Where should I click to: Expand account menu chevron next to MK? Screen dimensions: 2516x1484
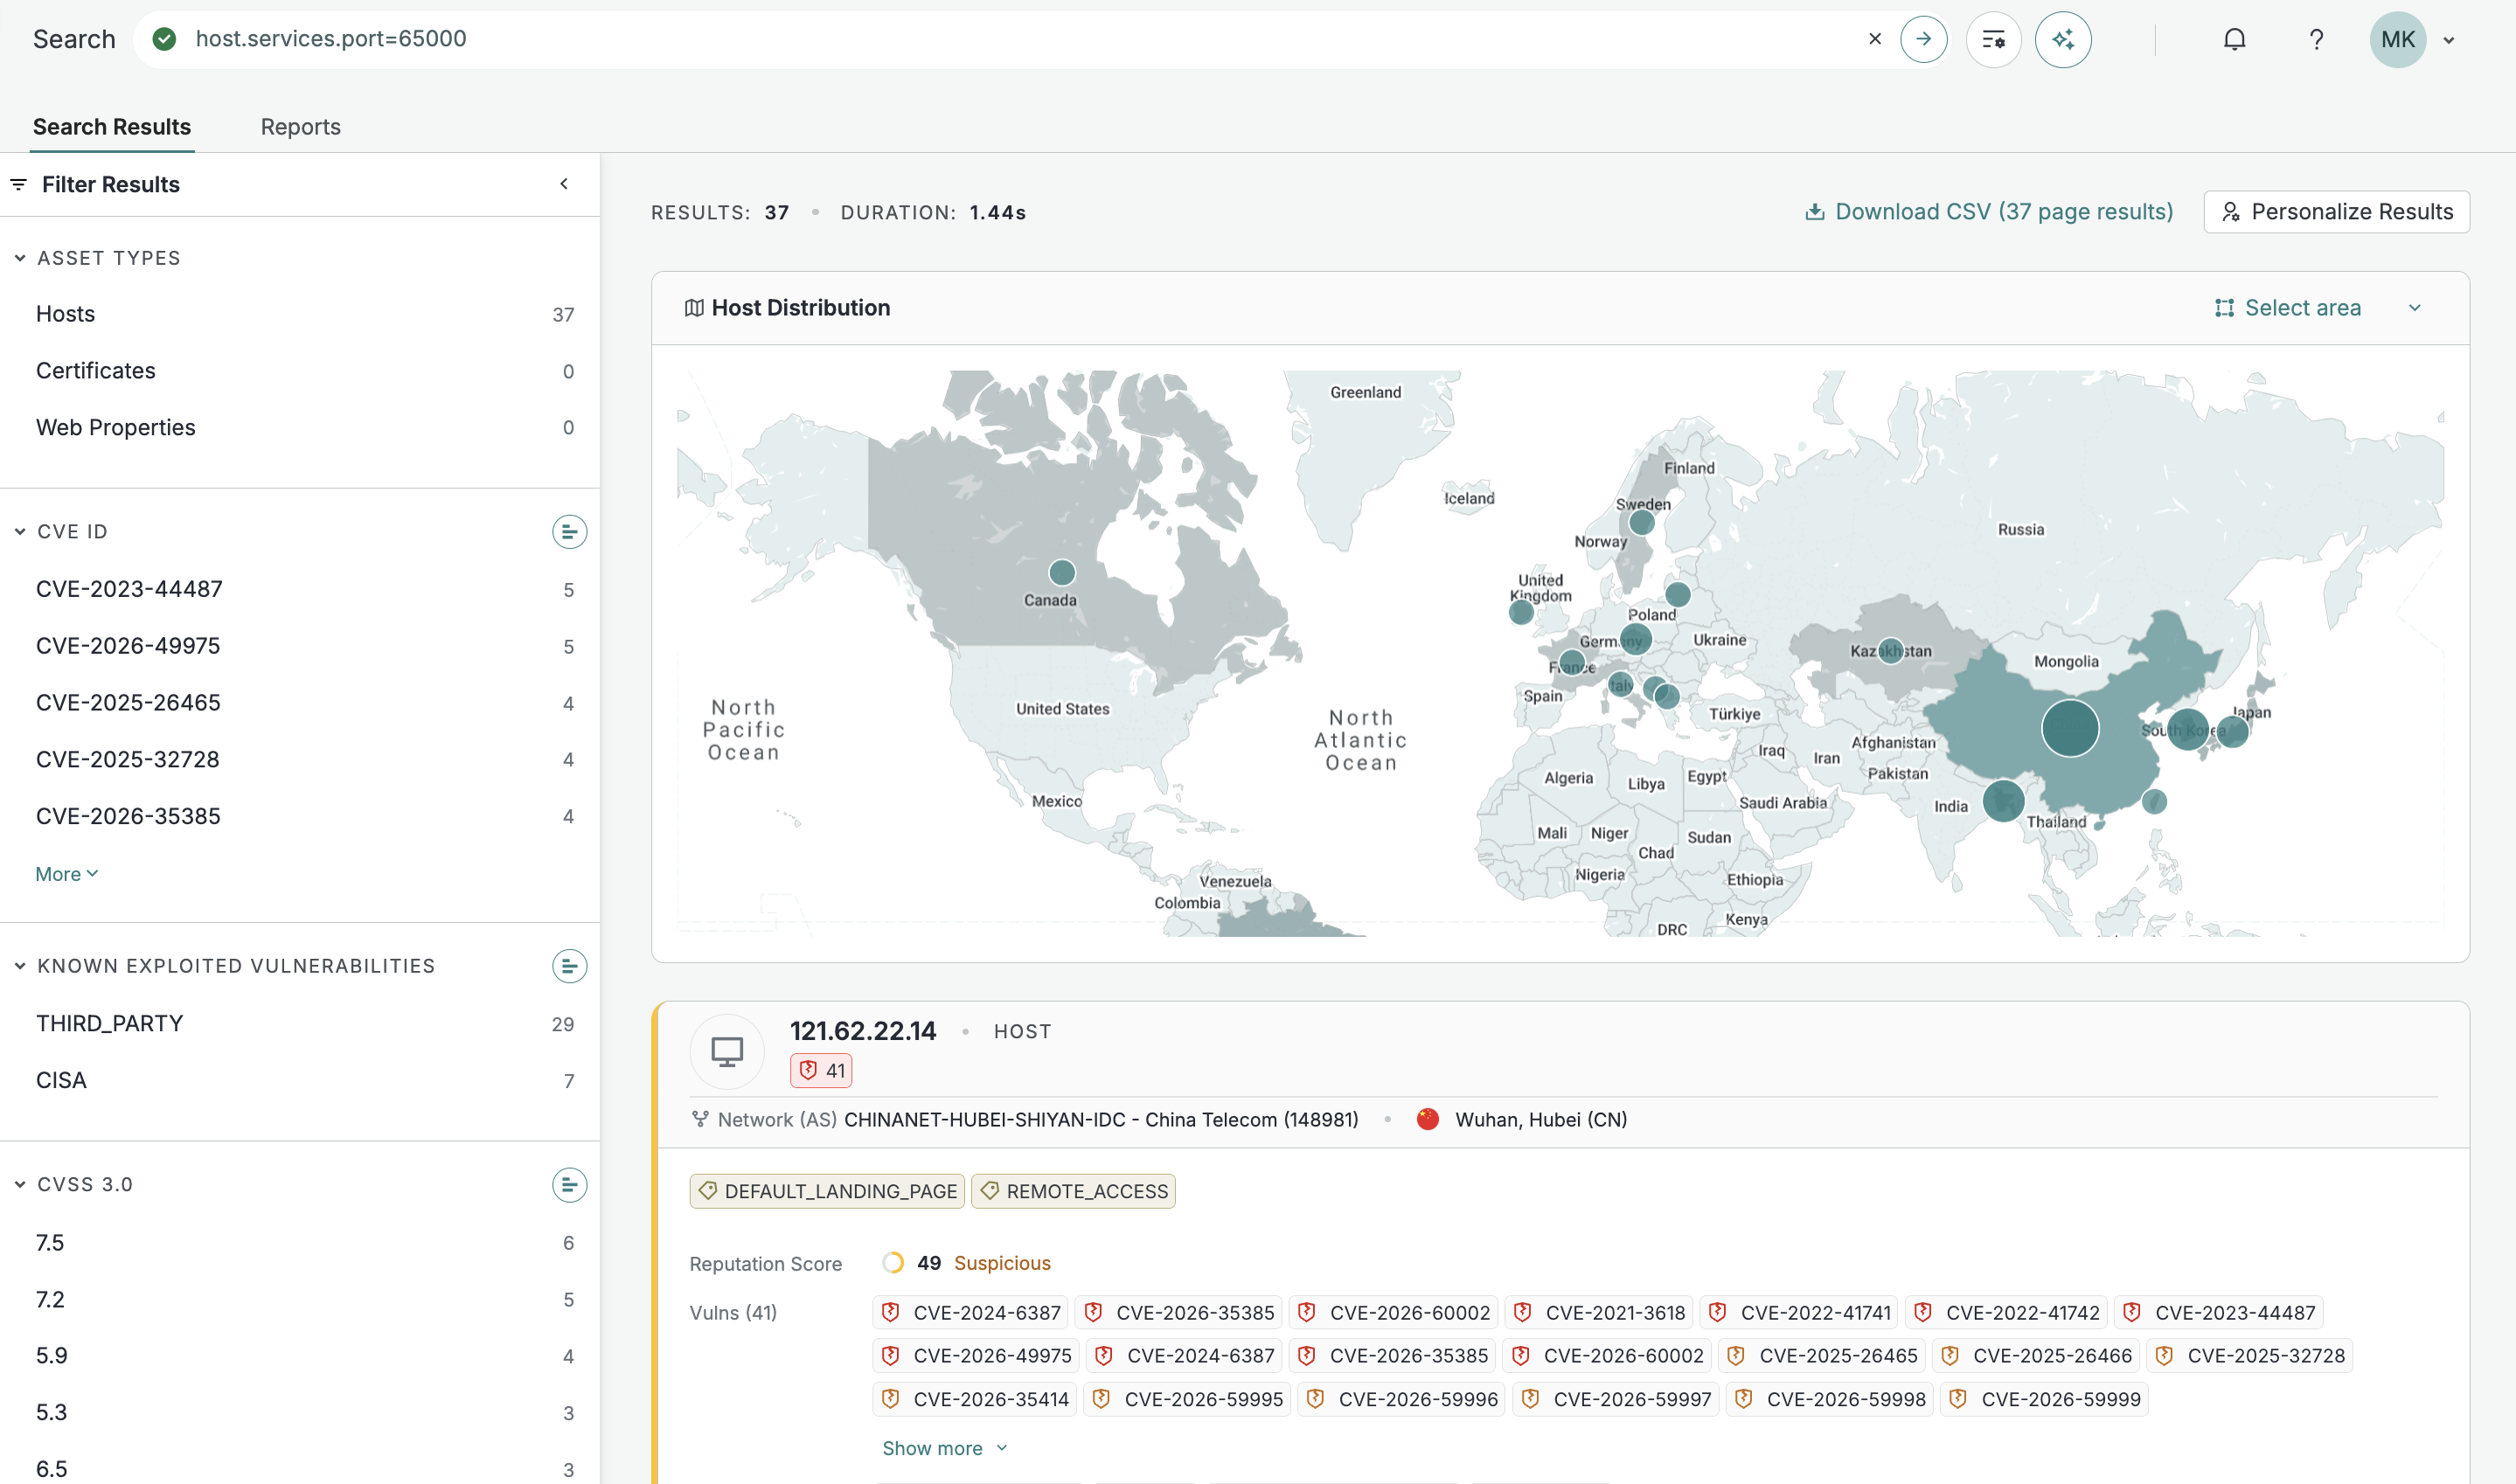(2449, 40)
